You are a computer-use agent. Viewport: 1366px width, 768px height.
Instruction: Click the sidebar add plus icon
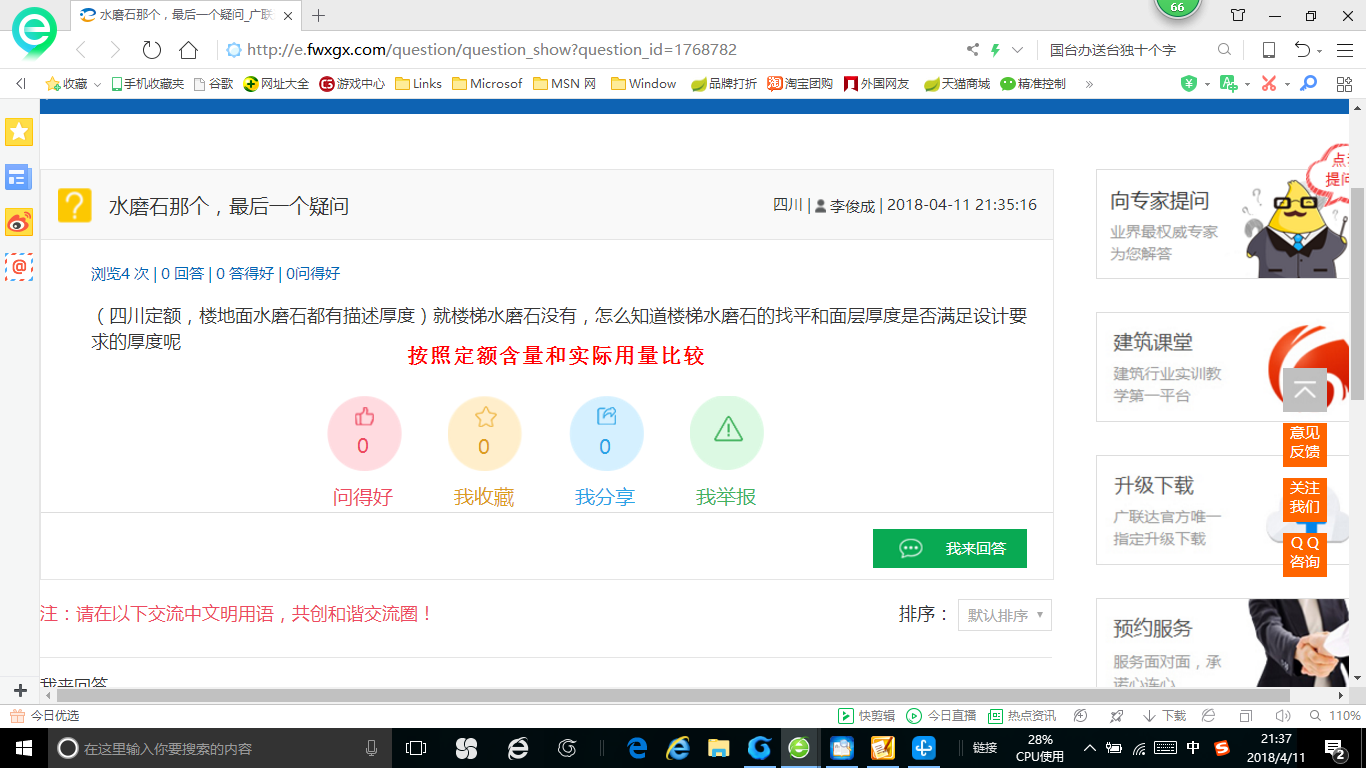tap(20, 690)
